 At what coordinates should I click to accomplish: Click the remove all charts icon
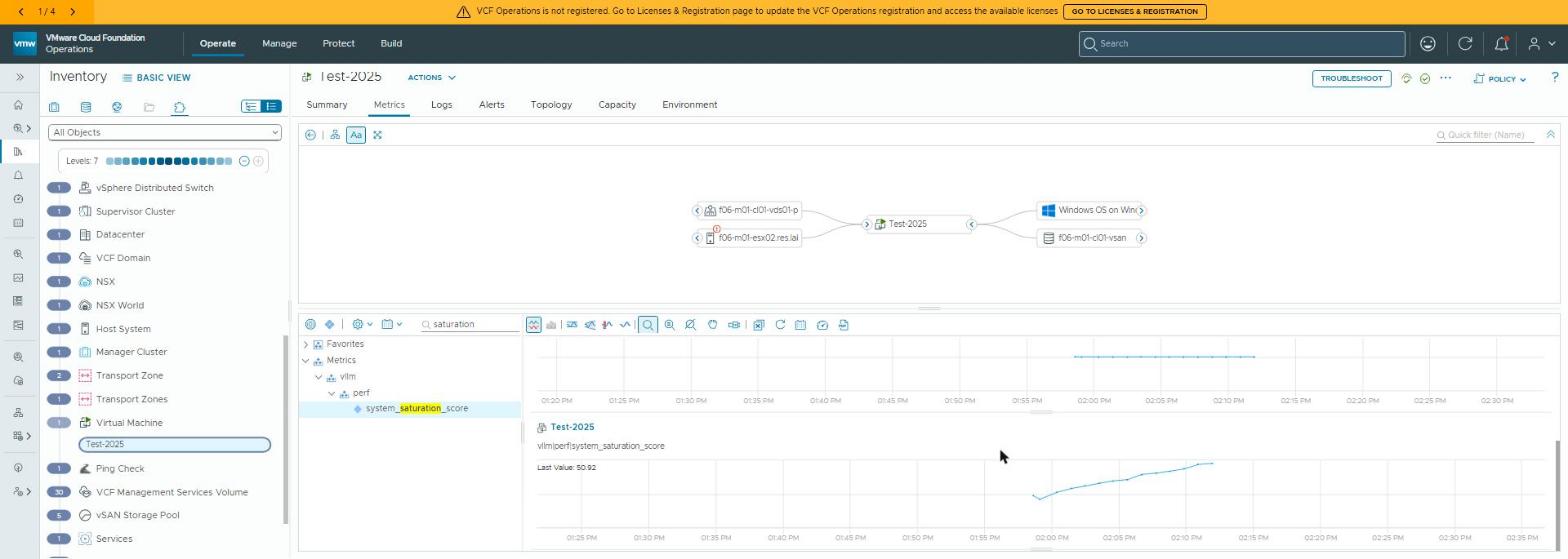pyautogui.click(x=759, y=325)
